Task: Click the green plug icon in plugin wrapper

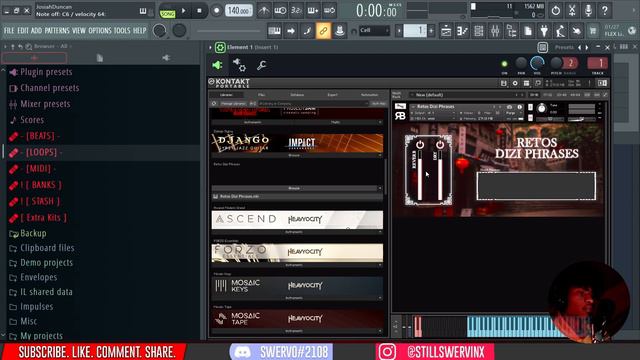Action: point(217,65)
